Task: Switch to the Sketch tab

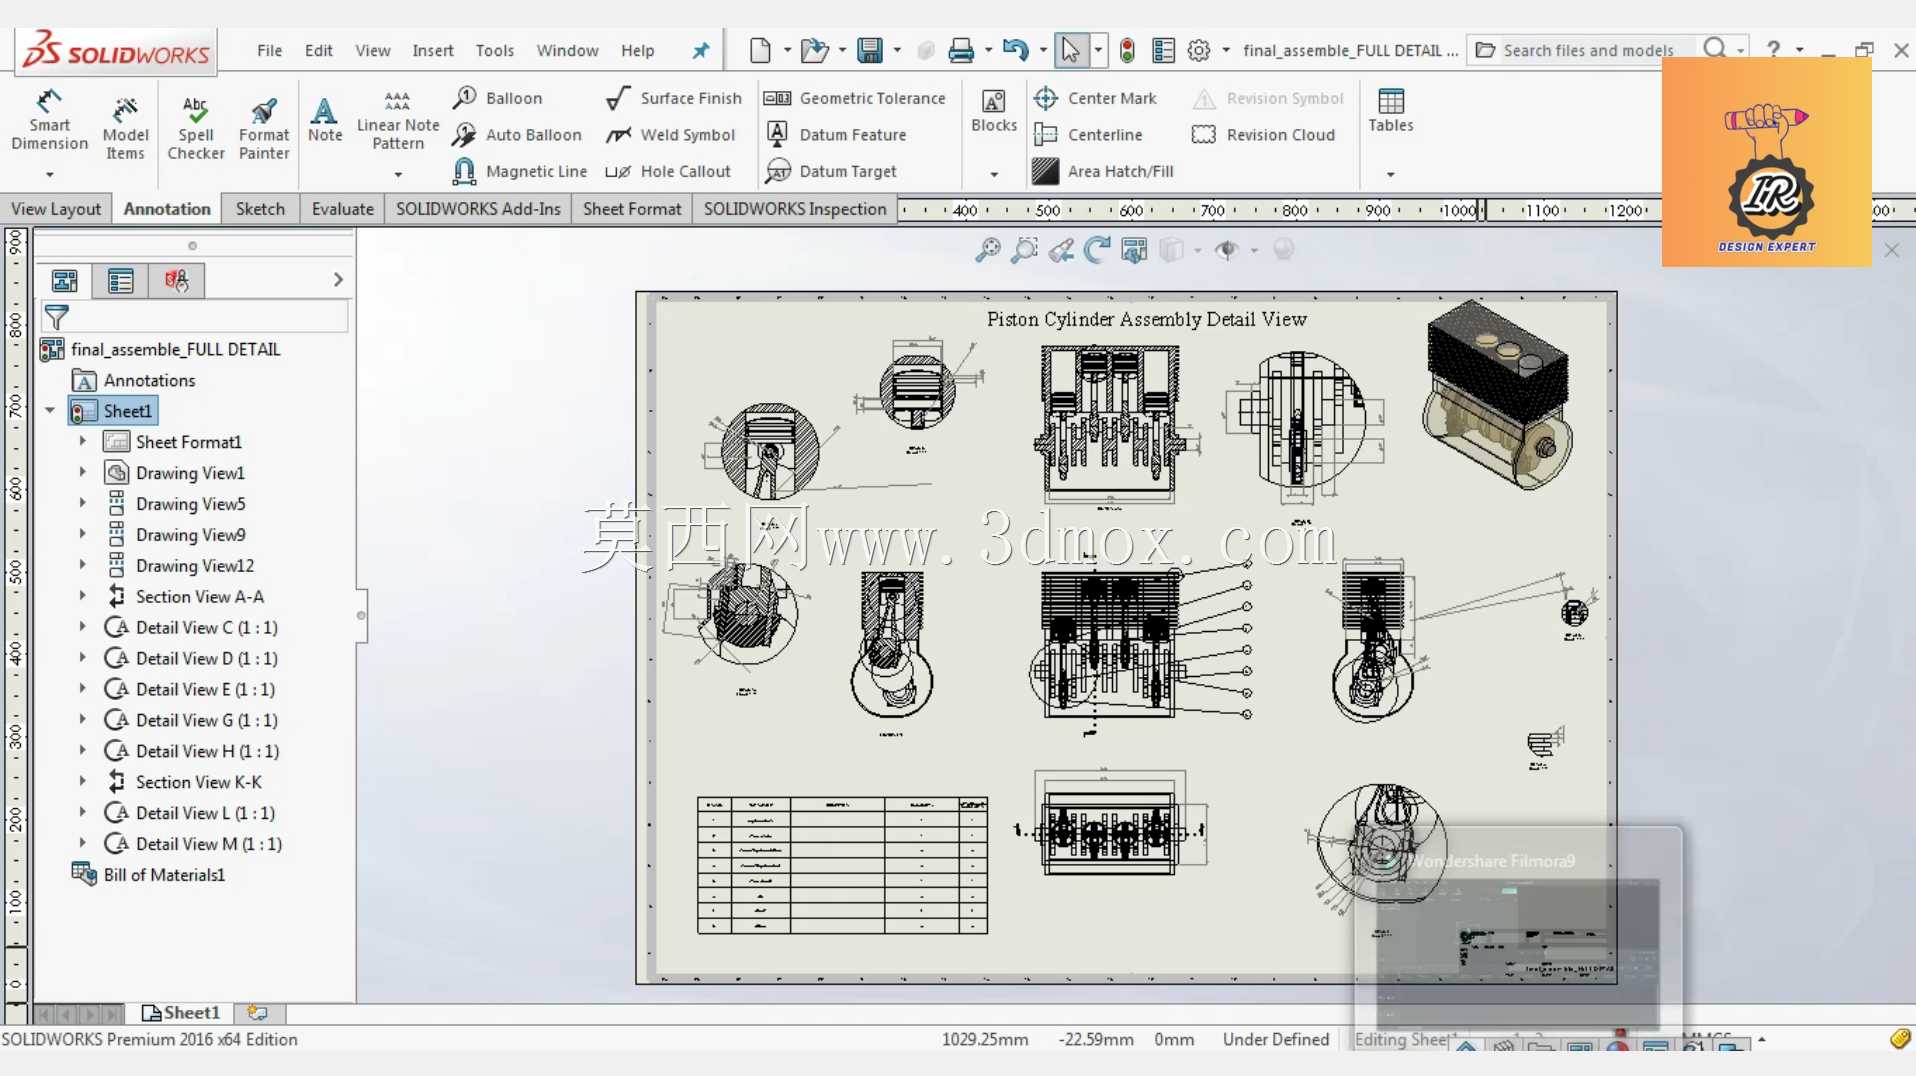Action: (260, 209)
